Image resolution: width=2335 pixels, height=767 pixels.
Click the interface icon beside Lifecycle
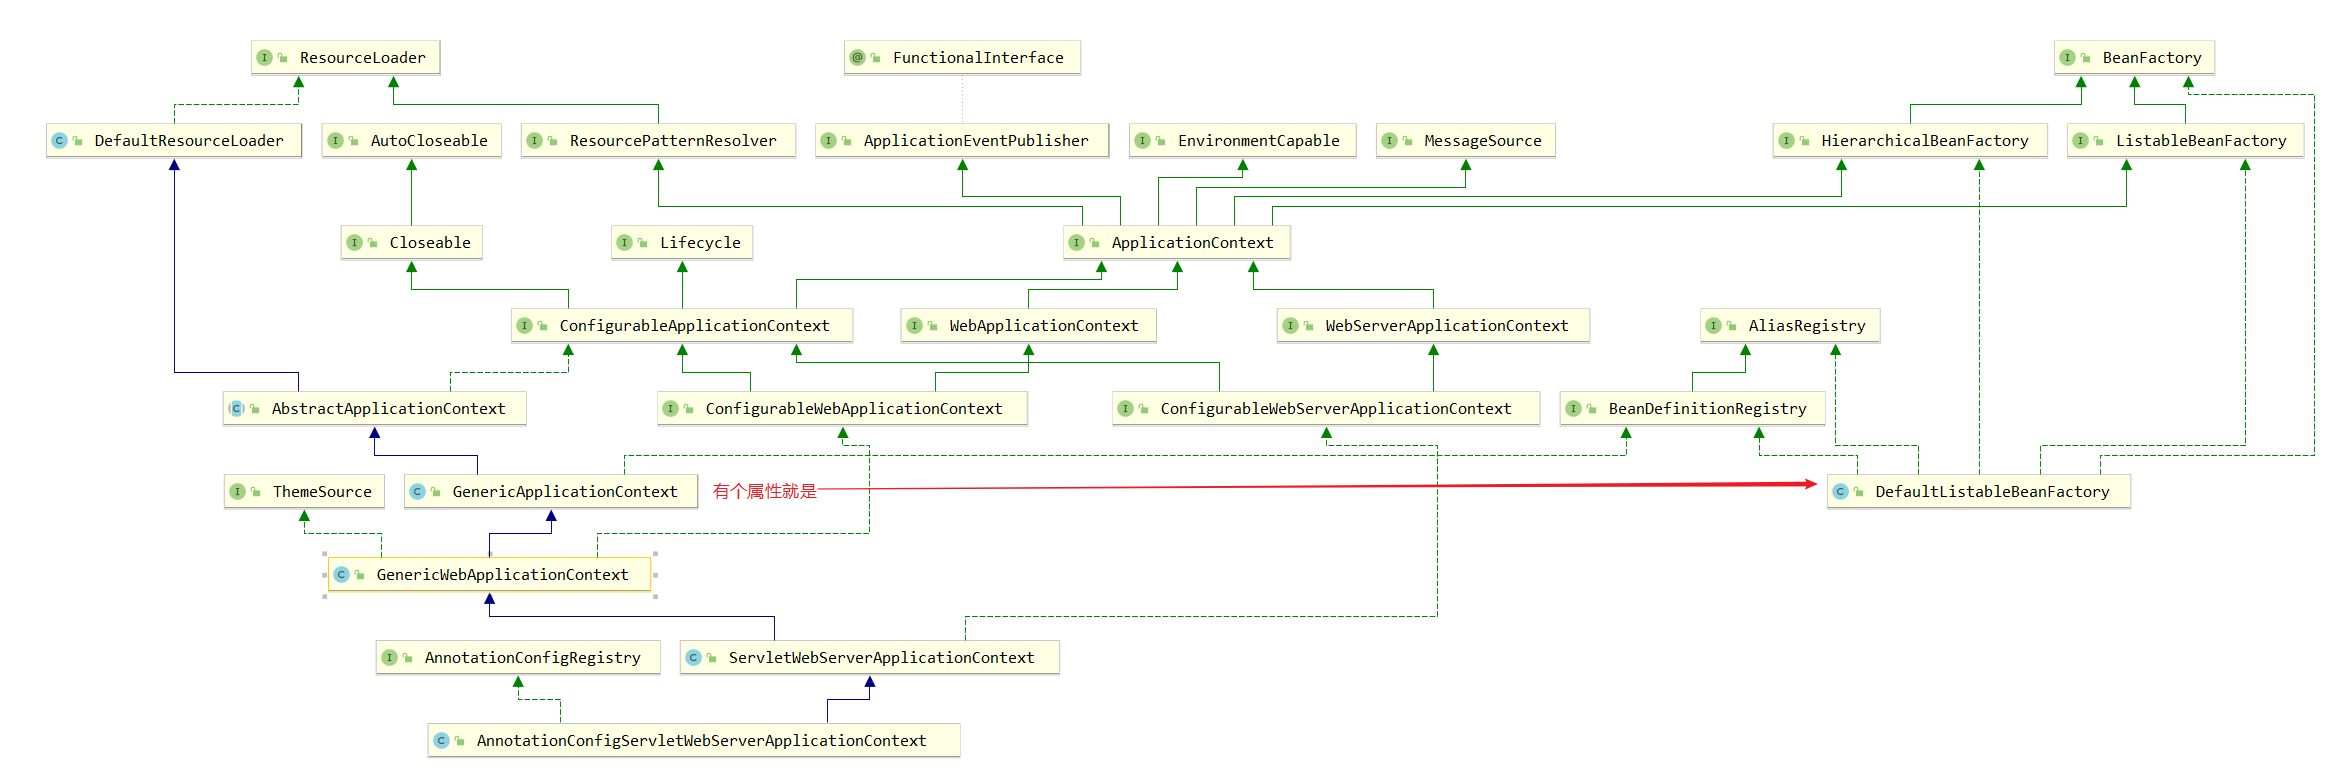click(624, 243)
